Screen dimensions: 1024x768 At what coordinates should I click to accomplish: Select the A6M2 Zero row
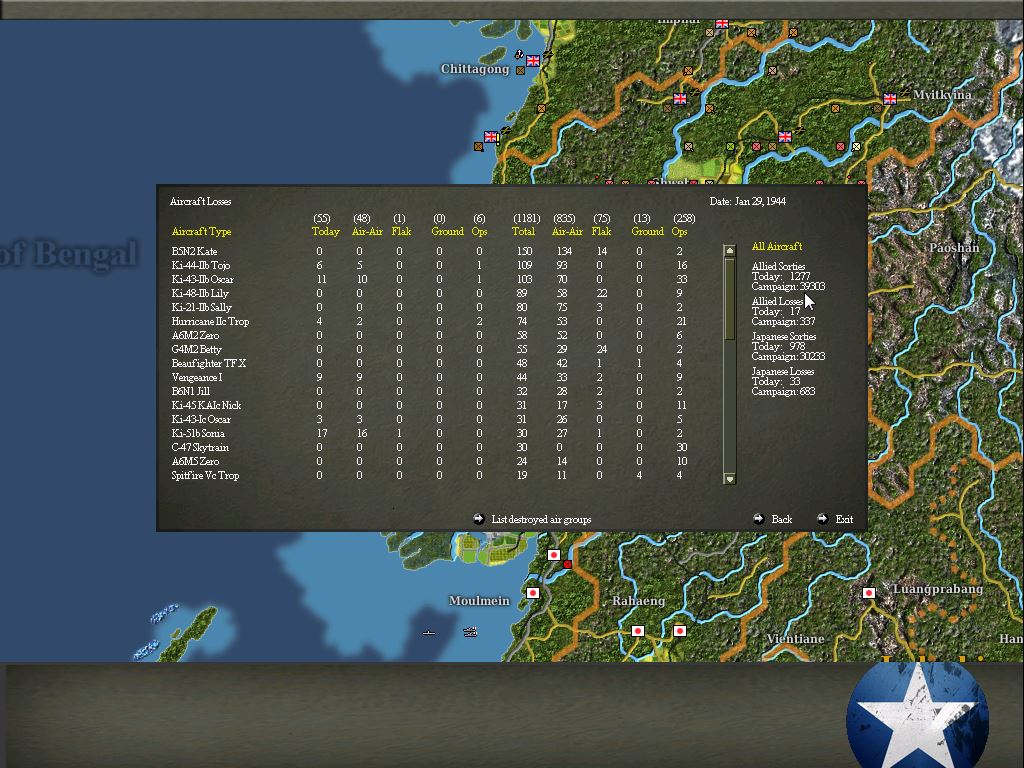(x=431, y=335)
